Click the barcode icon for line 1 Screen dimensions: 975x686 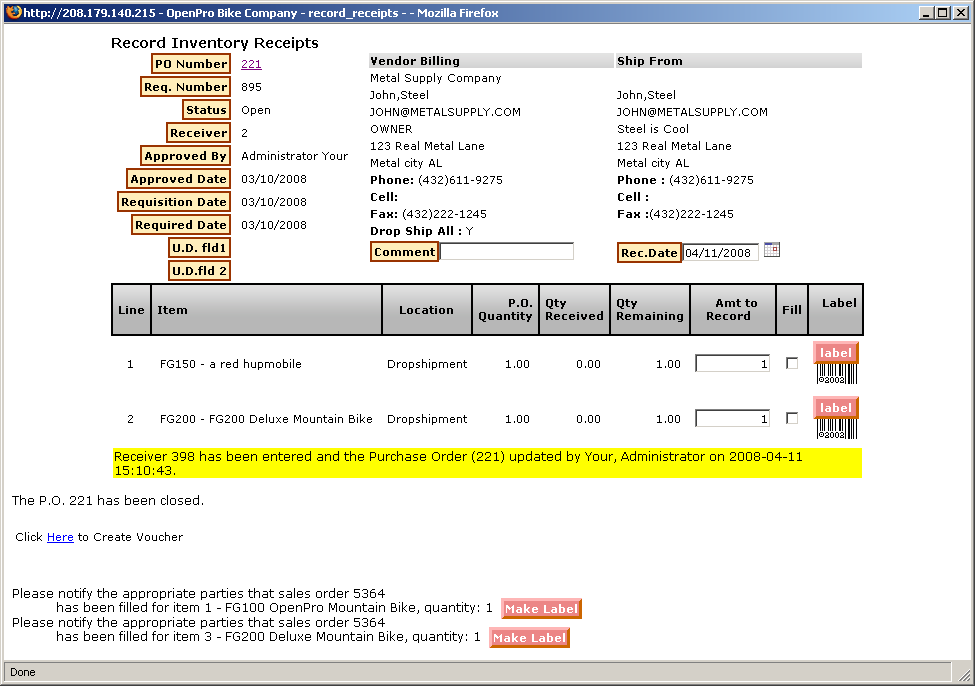click(x=836, y=374)
